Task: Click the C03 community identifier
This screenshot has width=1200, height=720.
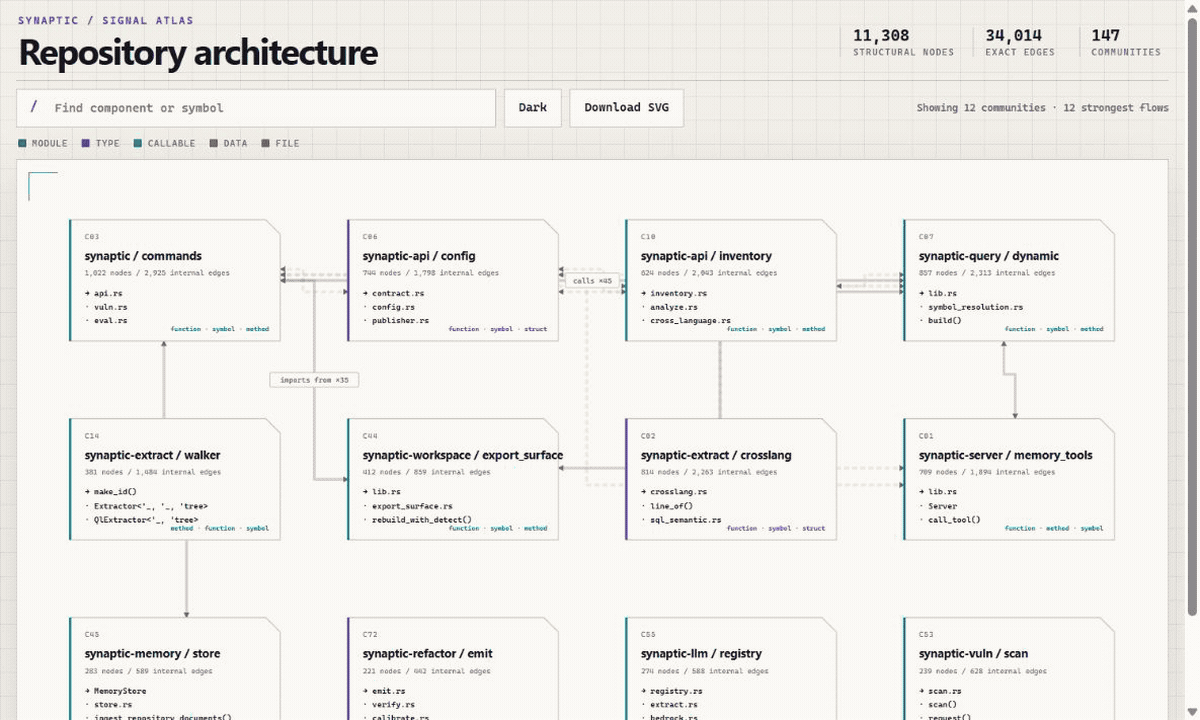Action: click(x=92, y=237)
